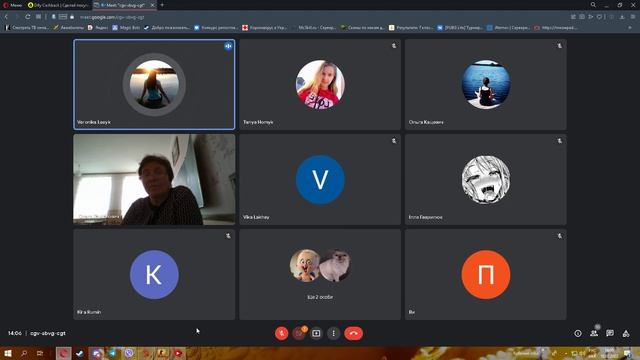This screenshot has height=360, width=640.
Task: Click the meet.google.com address bar
Action: (112, 17)
